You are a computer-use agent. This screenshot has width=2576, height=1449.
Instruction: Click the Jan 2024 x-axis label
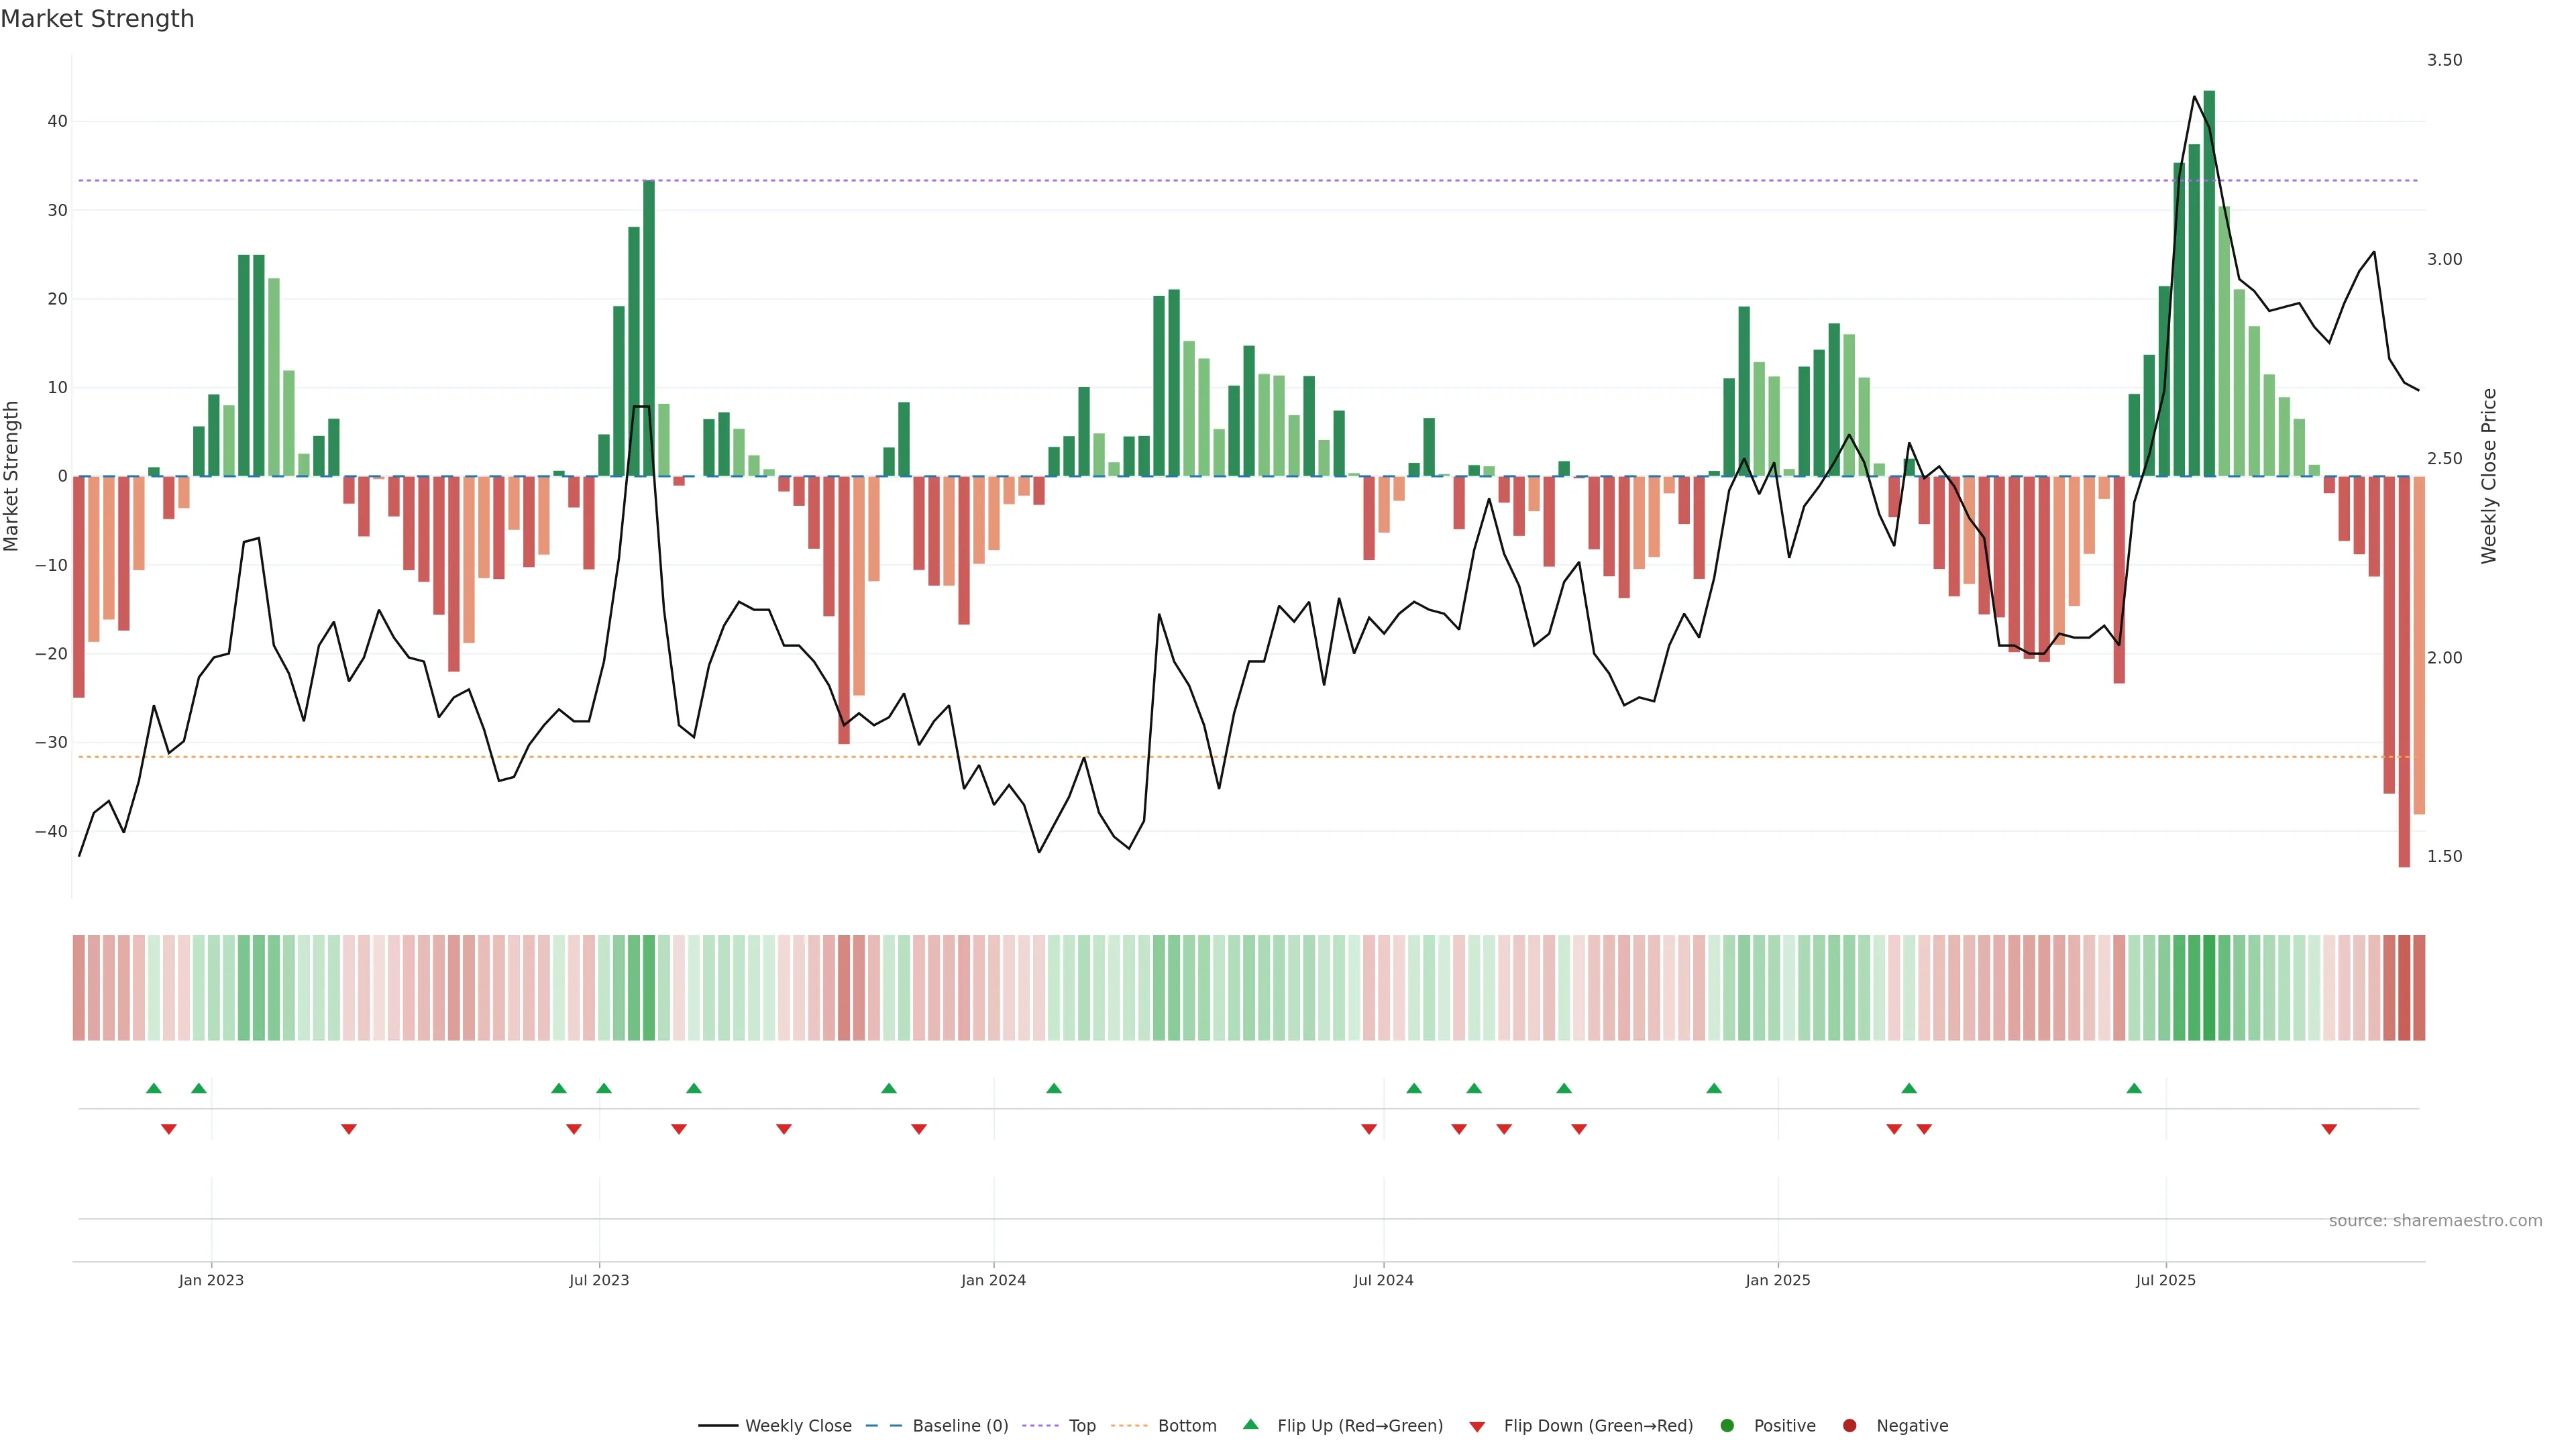click(x=993, y=1280)
